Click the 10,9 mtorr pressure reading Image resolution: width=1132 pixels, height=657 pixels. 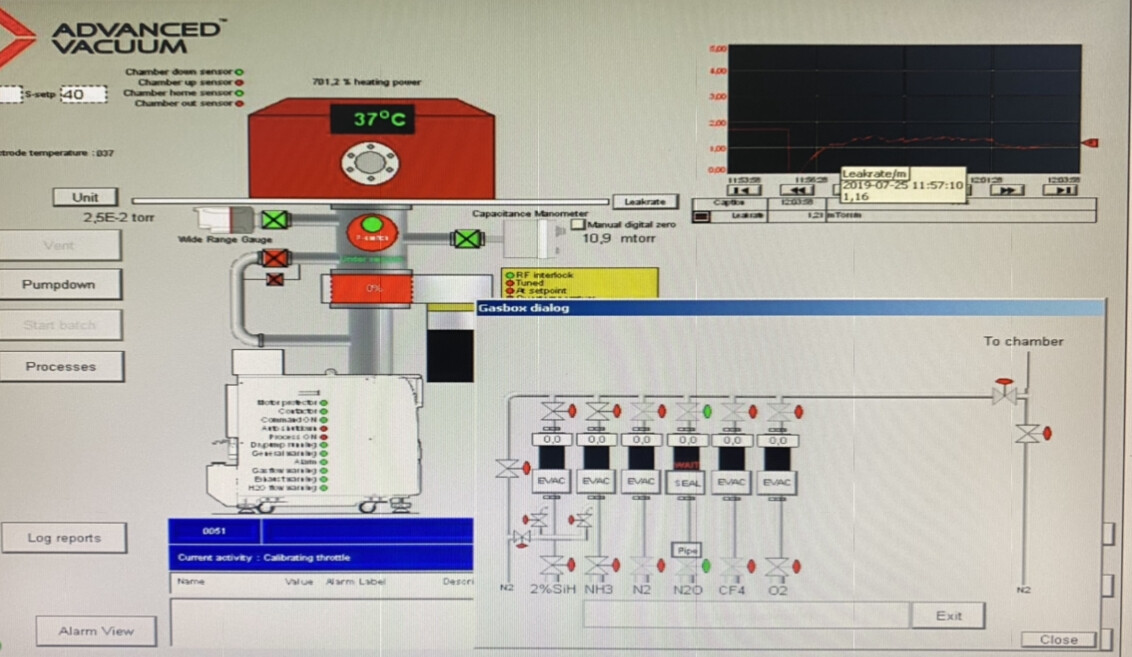click(618, 238)
